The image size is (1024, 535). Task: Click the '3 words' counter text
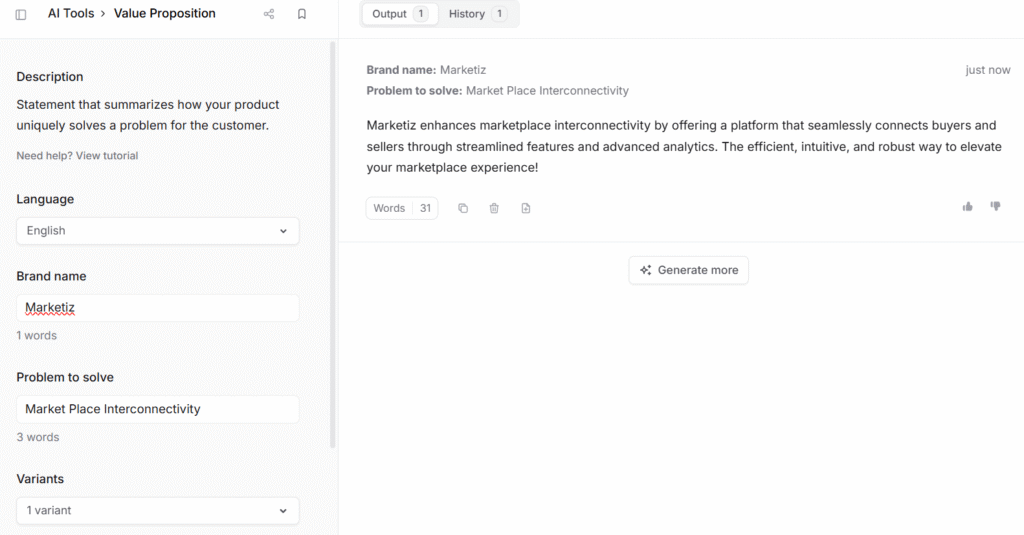pos(38,437)
